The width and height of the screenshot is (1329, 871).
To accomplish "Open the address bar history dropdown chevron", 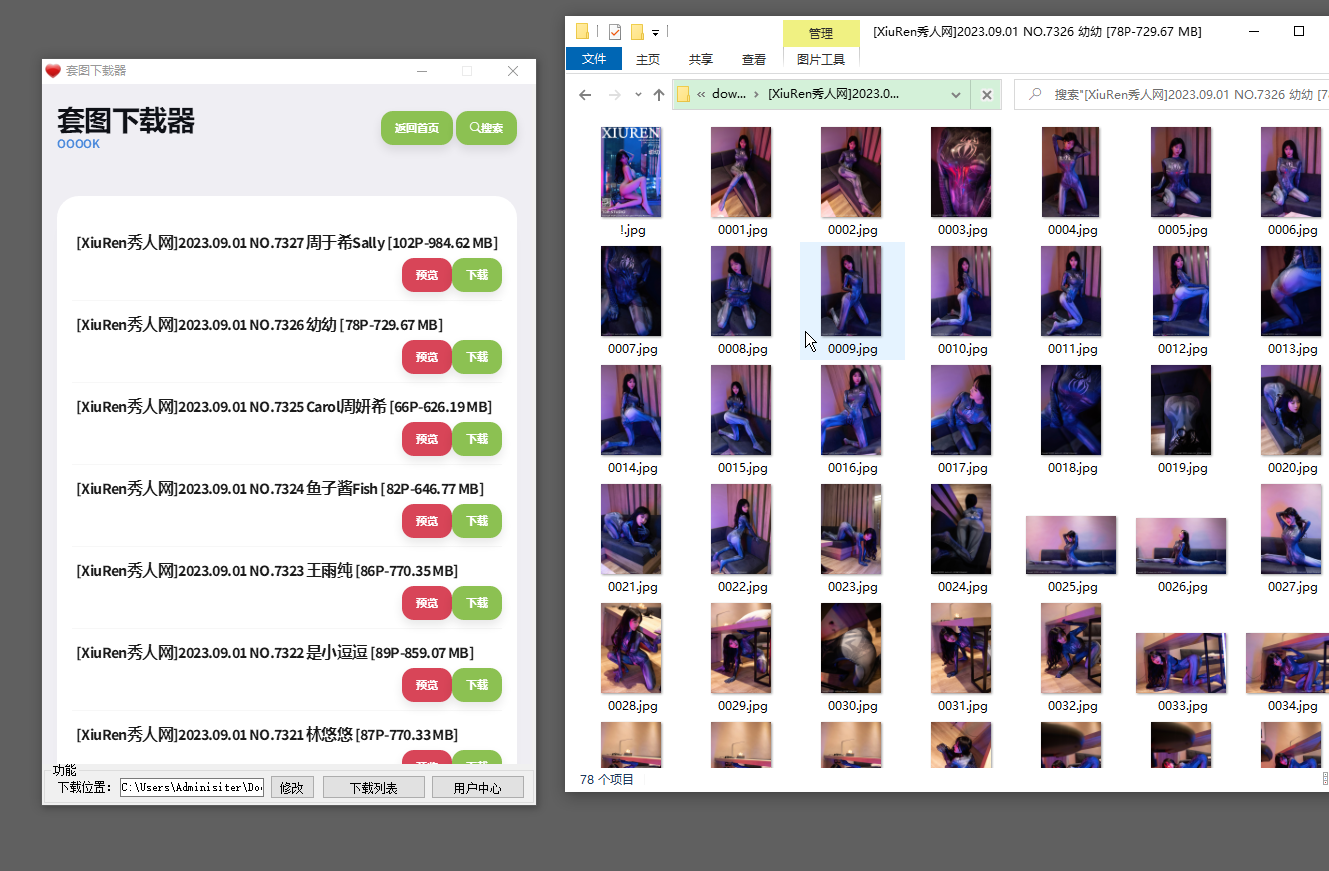I will pos(956,95).
